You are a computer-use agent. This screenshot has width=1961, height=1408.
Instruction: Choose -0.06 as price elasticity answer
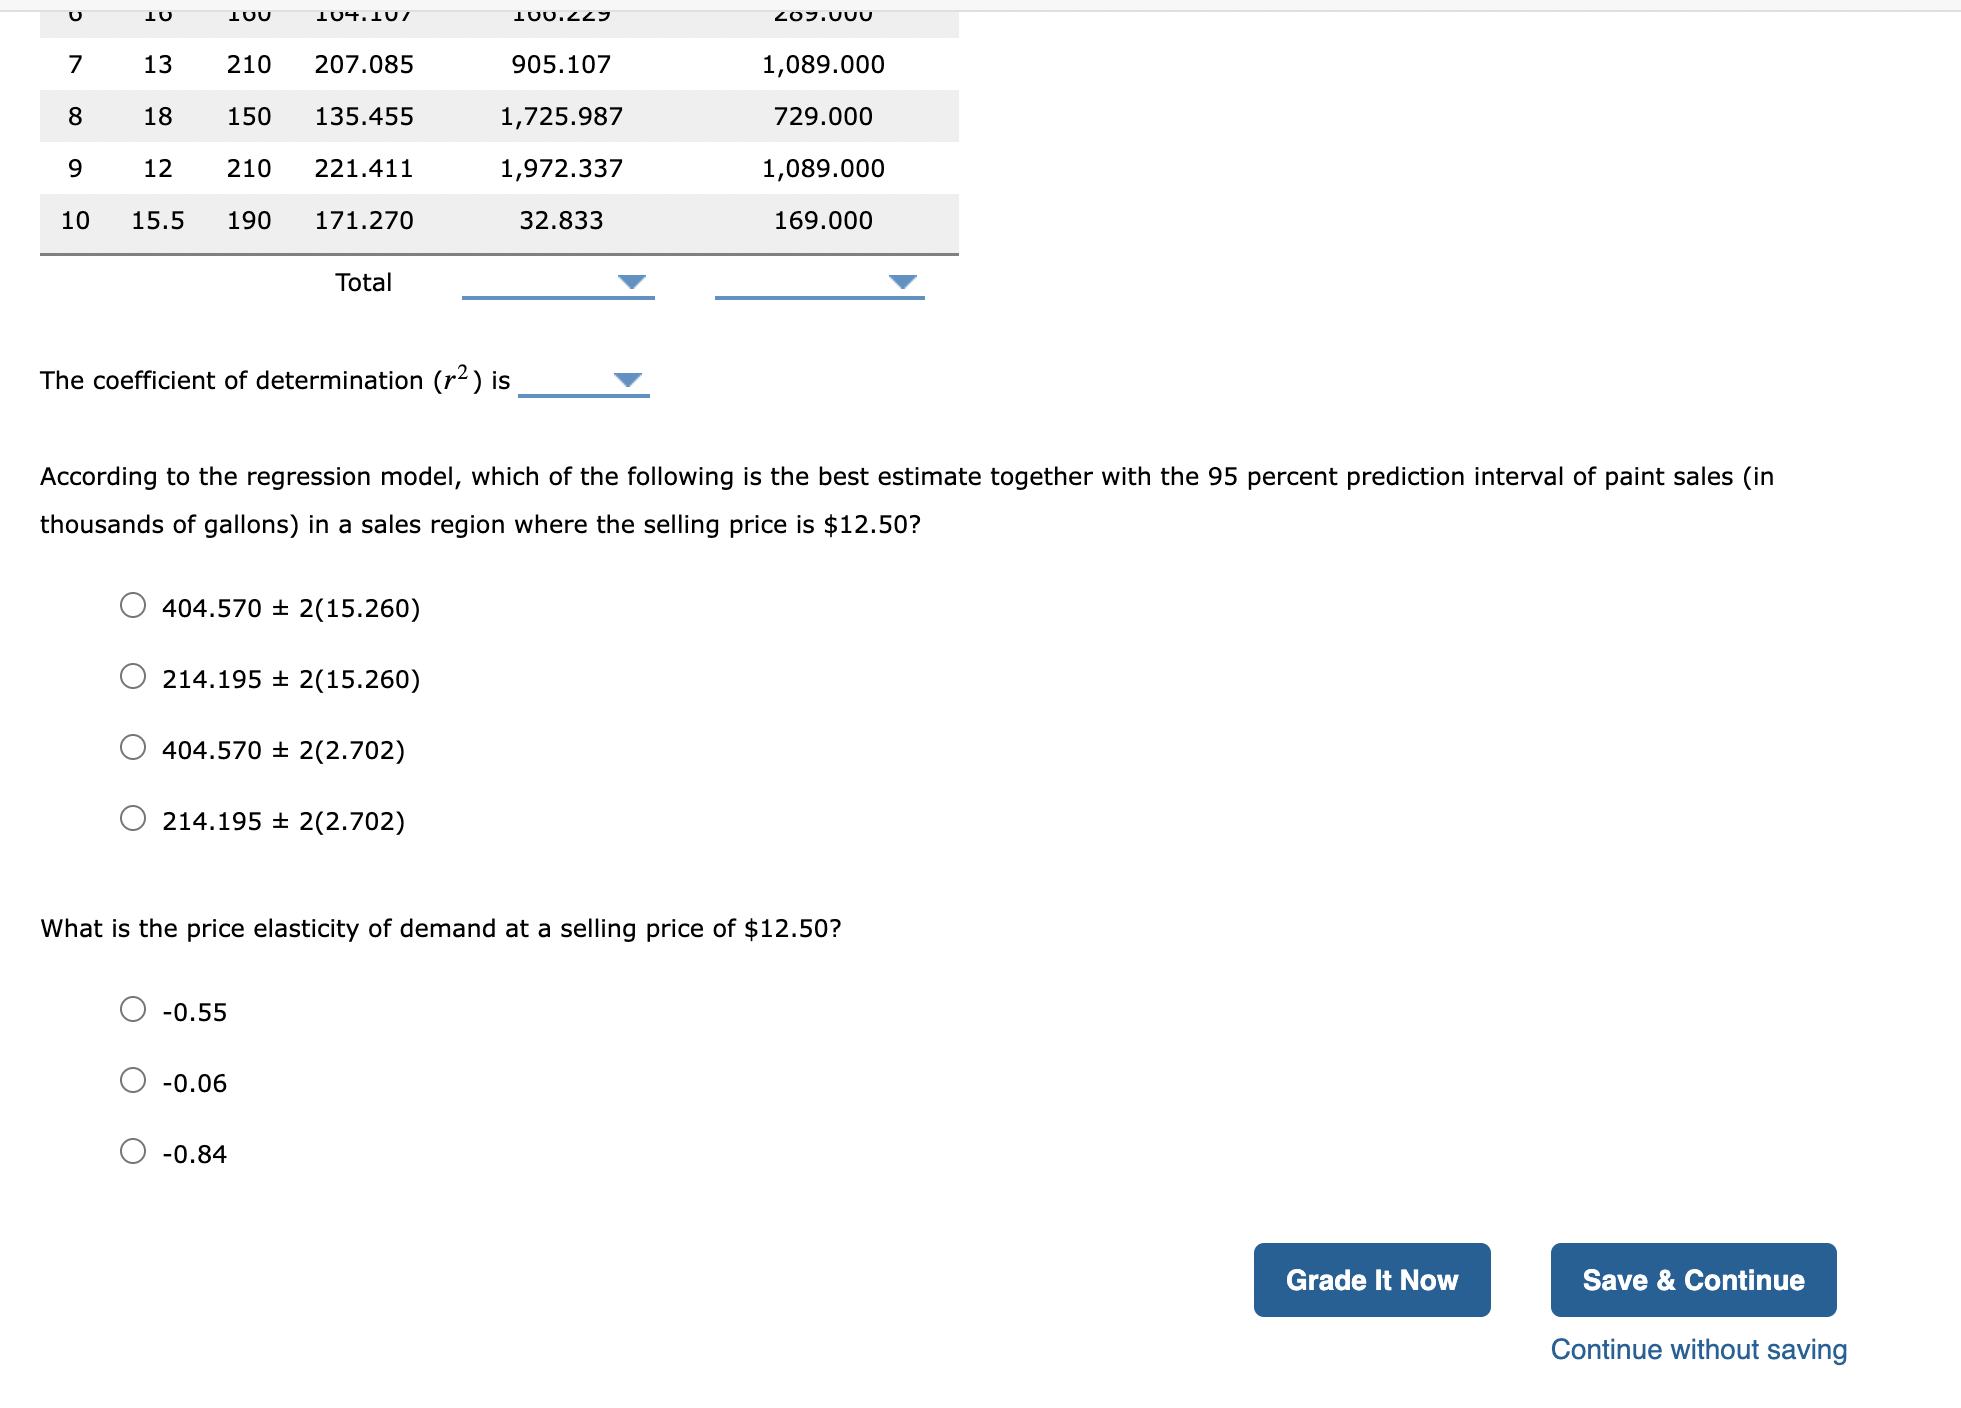tap(132, 1080)
